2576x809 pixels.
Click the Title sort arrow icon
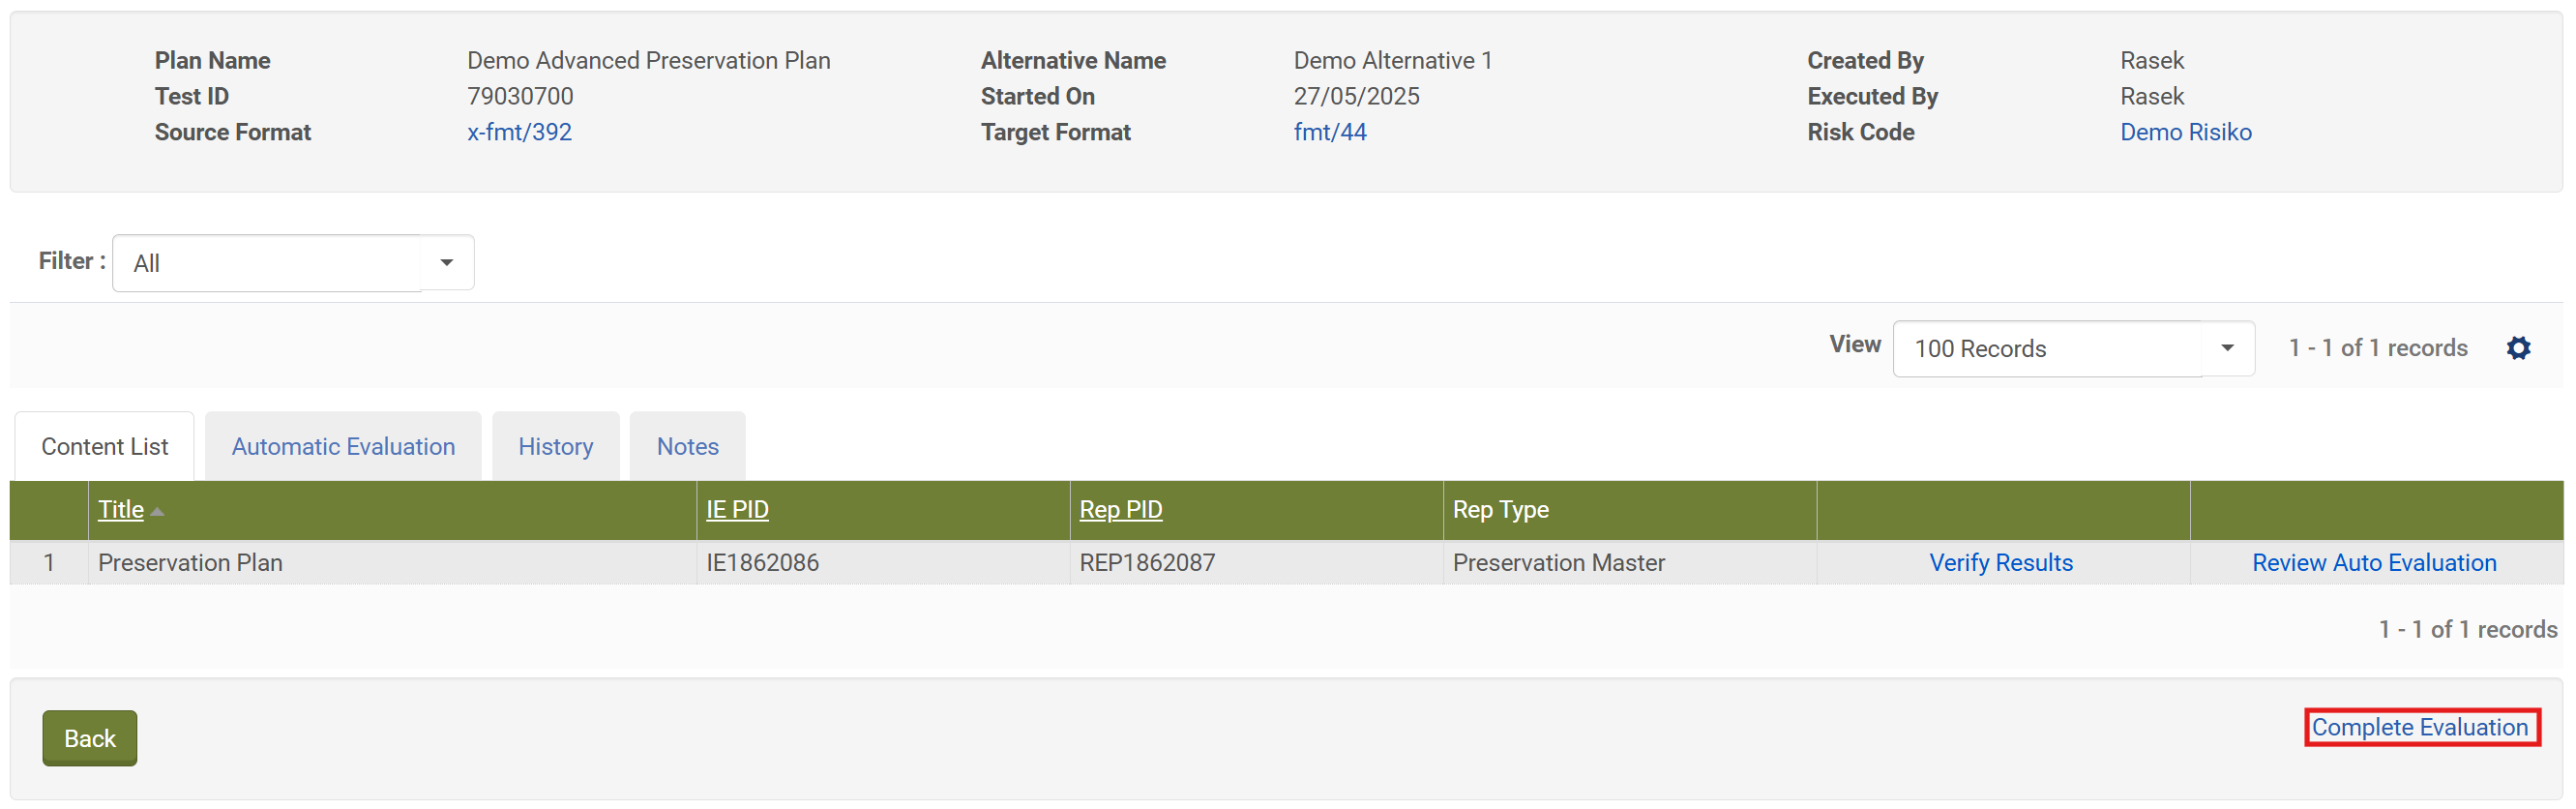coord(157,511)
